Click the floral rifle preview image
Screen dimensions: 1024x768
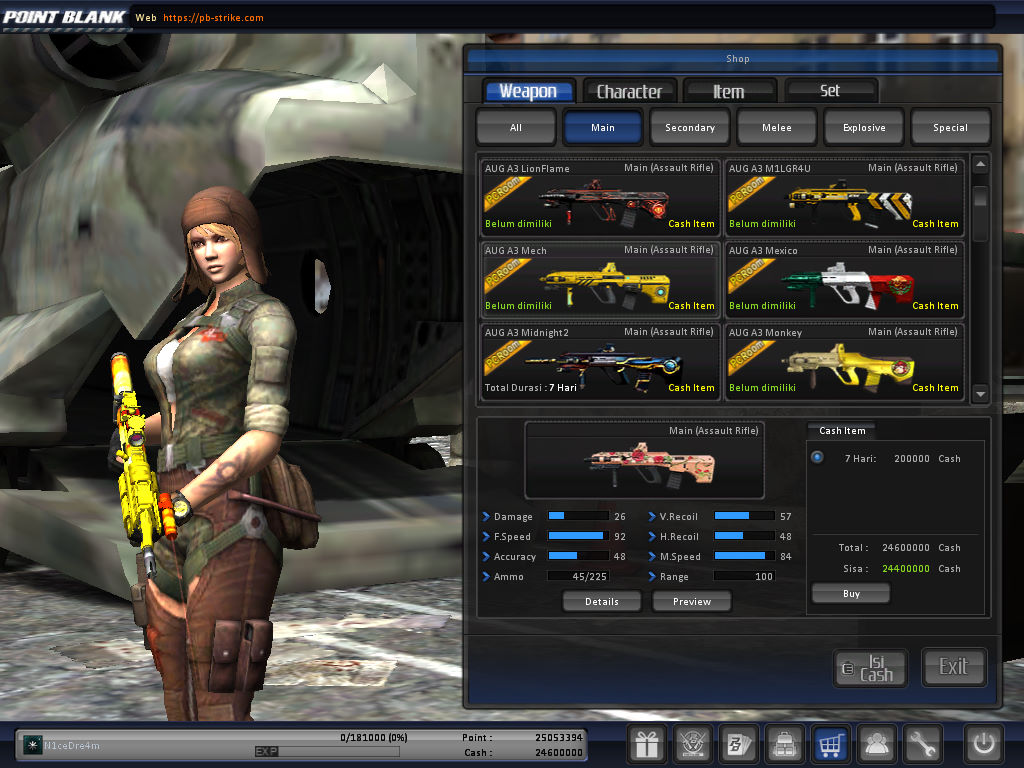pos(645,460)
